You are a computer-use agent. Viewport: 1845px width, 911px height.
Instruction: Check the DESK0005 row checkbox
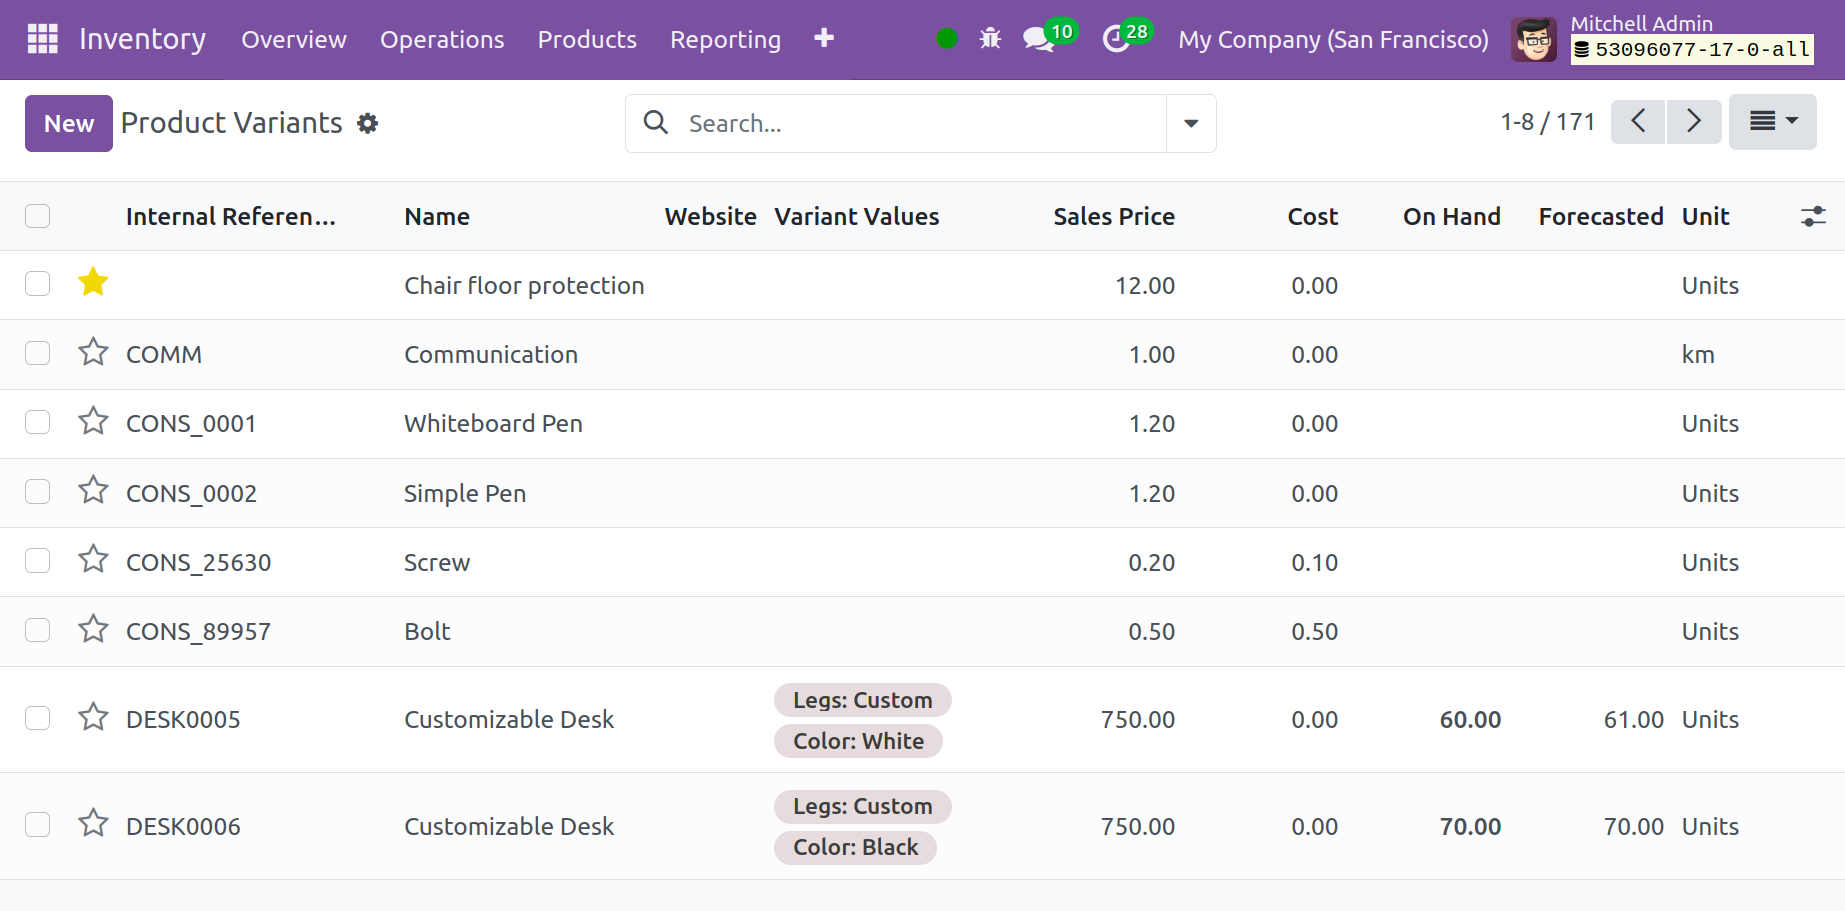(x=38, y=718)
